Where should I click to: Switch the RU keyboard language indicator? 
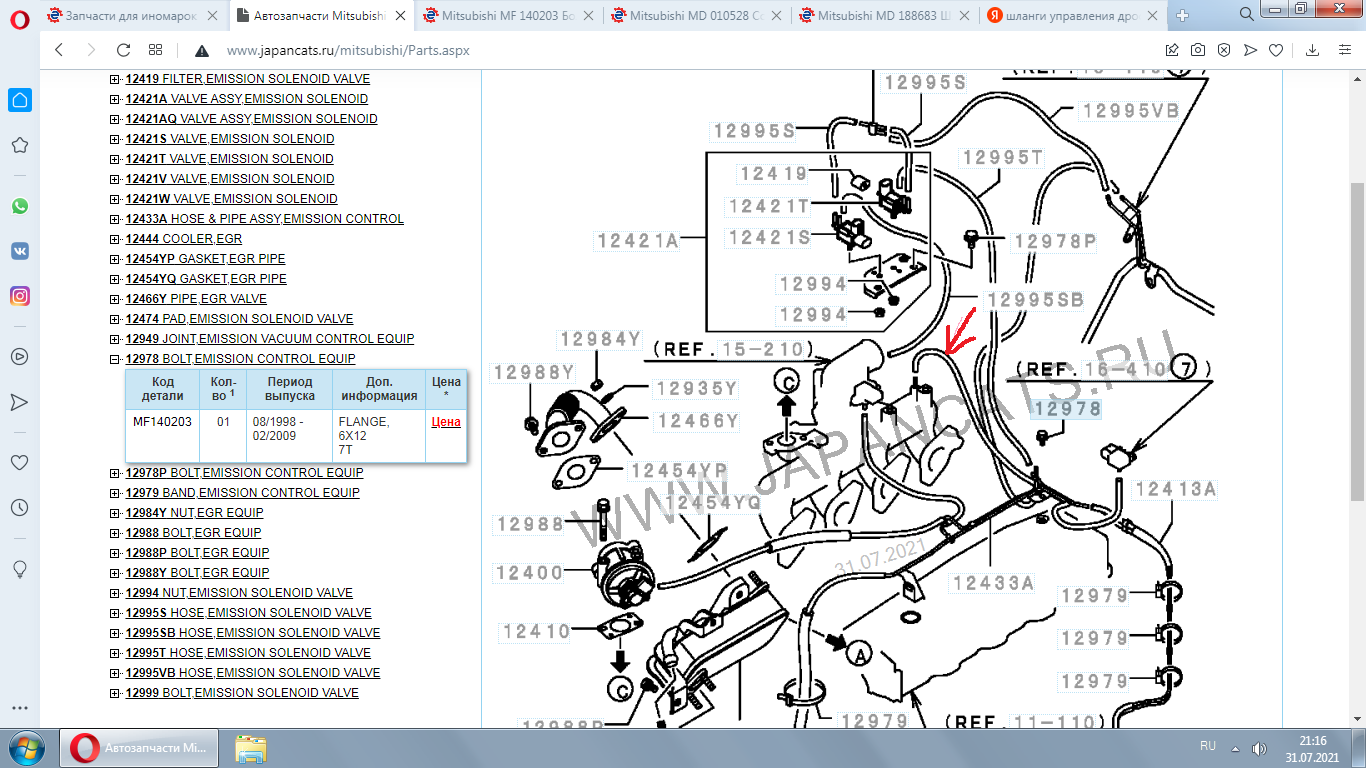1208,746
